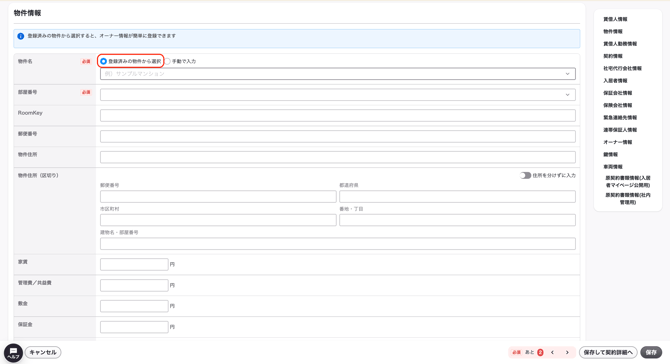This screenshot has height=364, width=670.
Task: Click the red required-remaining count badge
Action: click(540, 352)
